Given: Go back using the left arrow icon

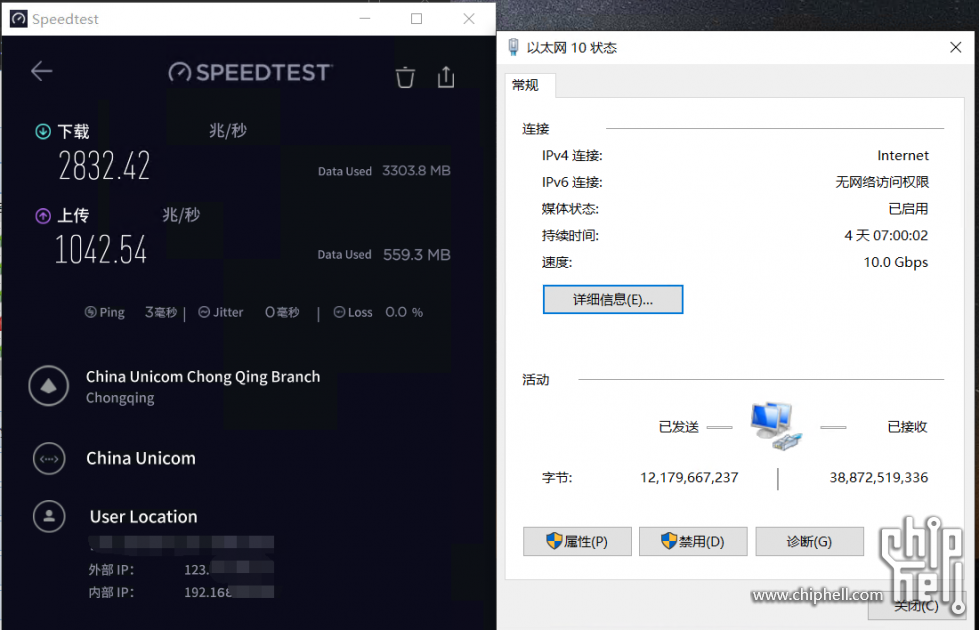Looking at the screenshot, I should click(42, 71).
